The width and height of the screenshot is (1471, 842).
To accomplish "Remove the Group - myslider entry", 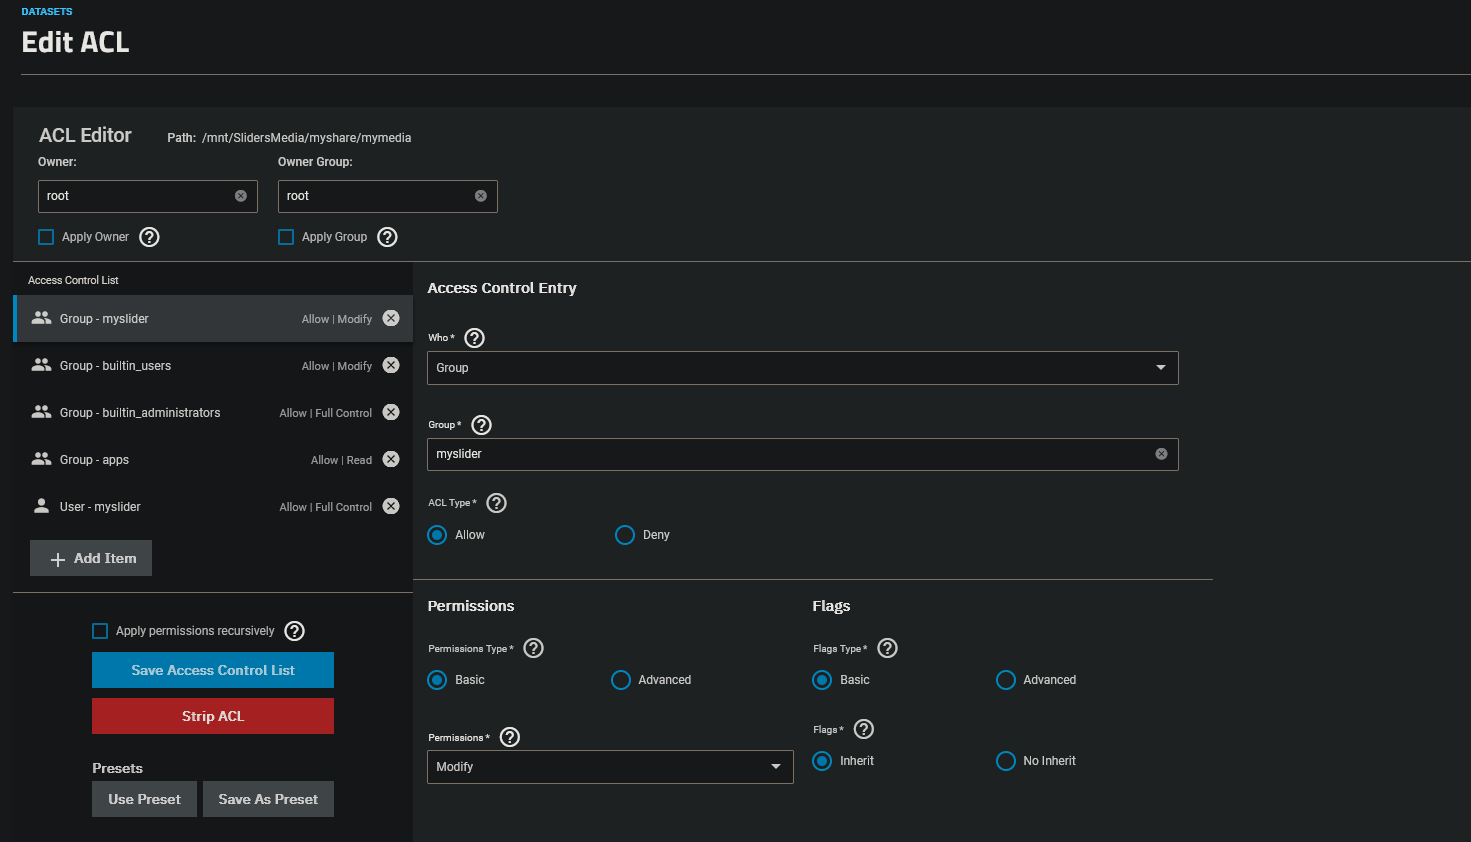I will pyautogui.click(x=391, y=318).
